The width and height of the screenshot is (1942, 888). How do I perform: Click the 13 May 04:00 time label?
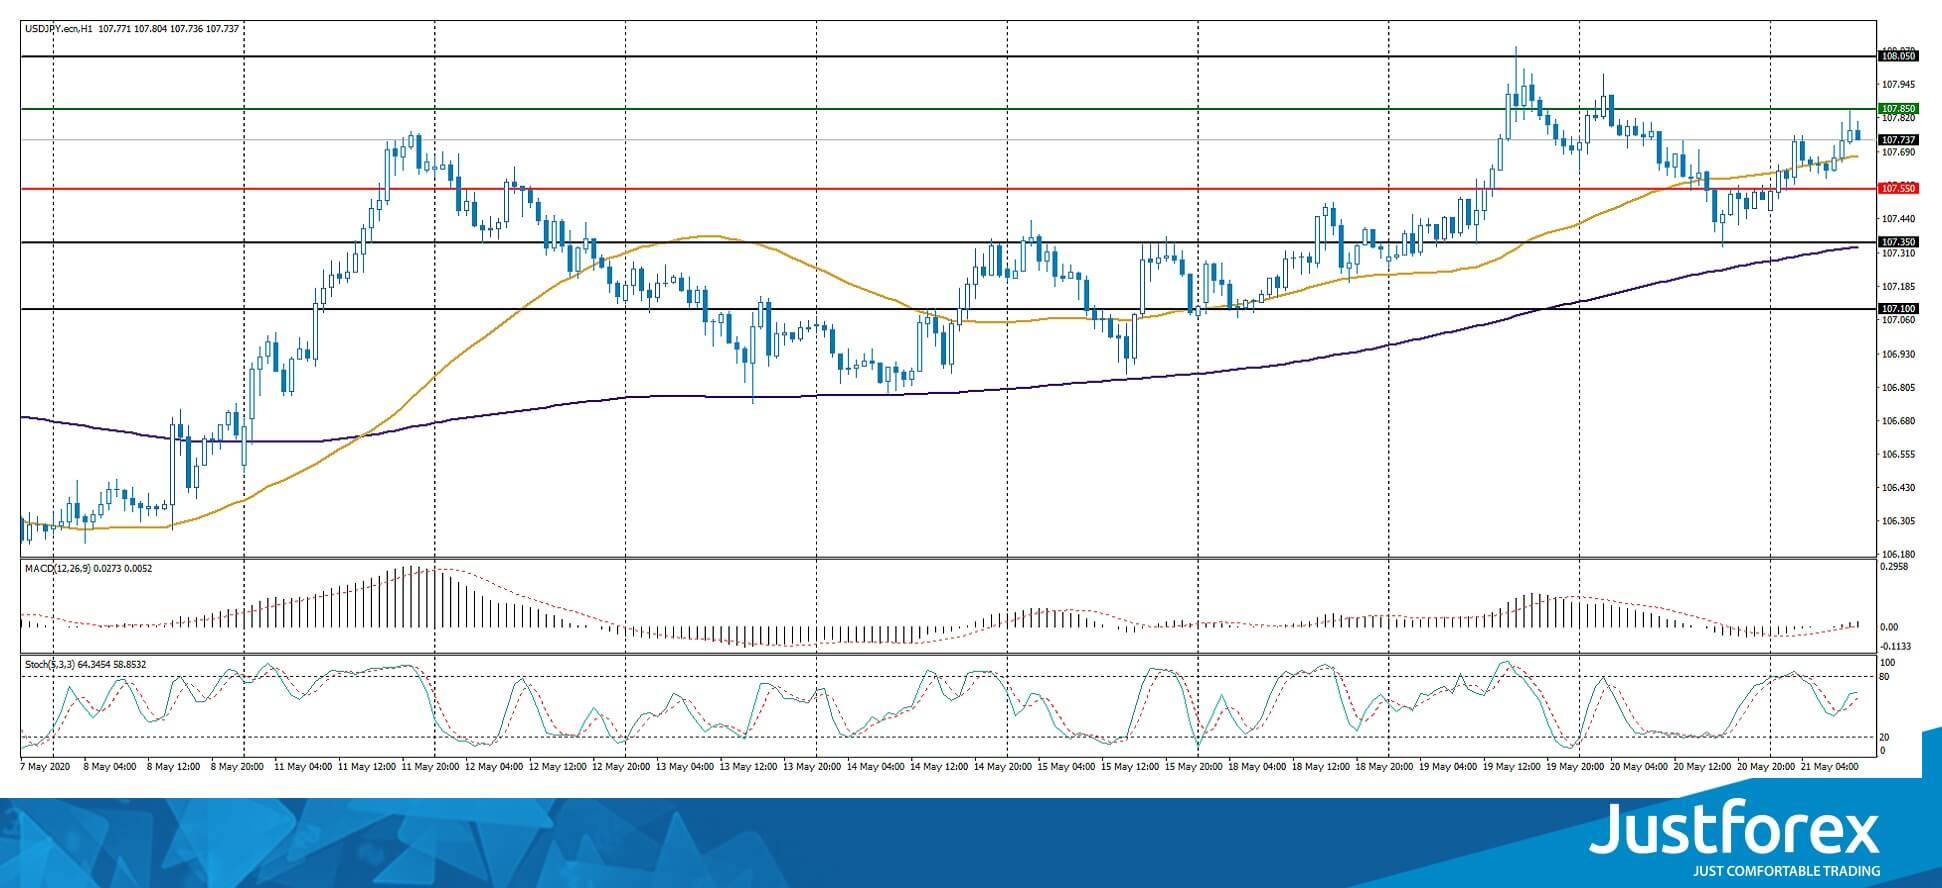click(686, 767)
